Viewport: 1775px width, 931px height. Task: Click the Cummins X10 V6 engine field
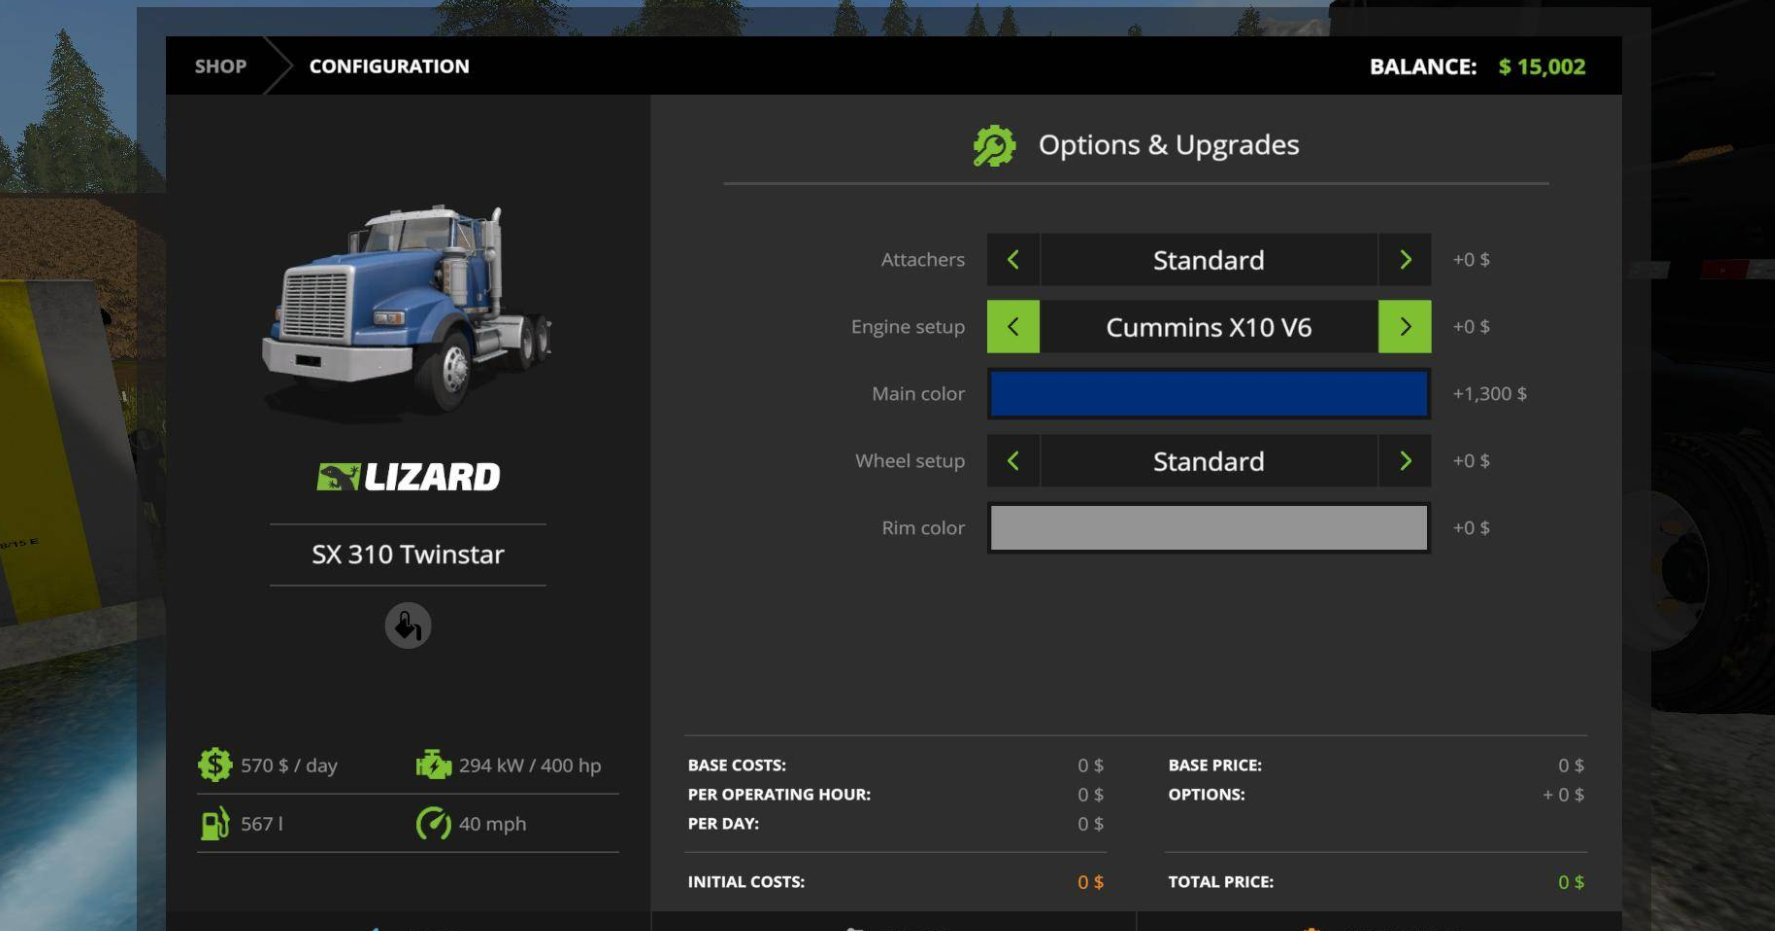pos(1208,327)
